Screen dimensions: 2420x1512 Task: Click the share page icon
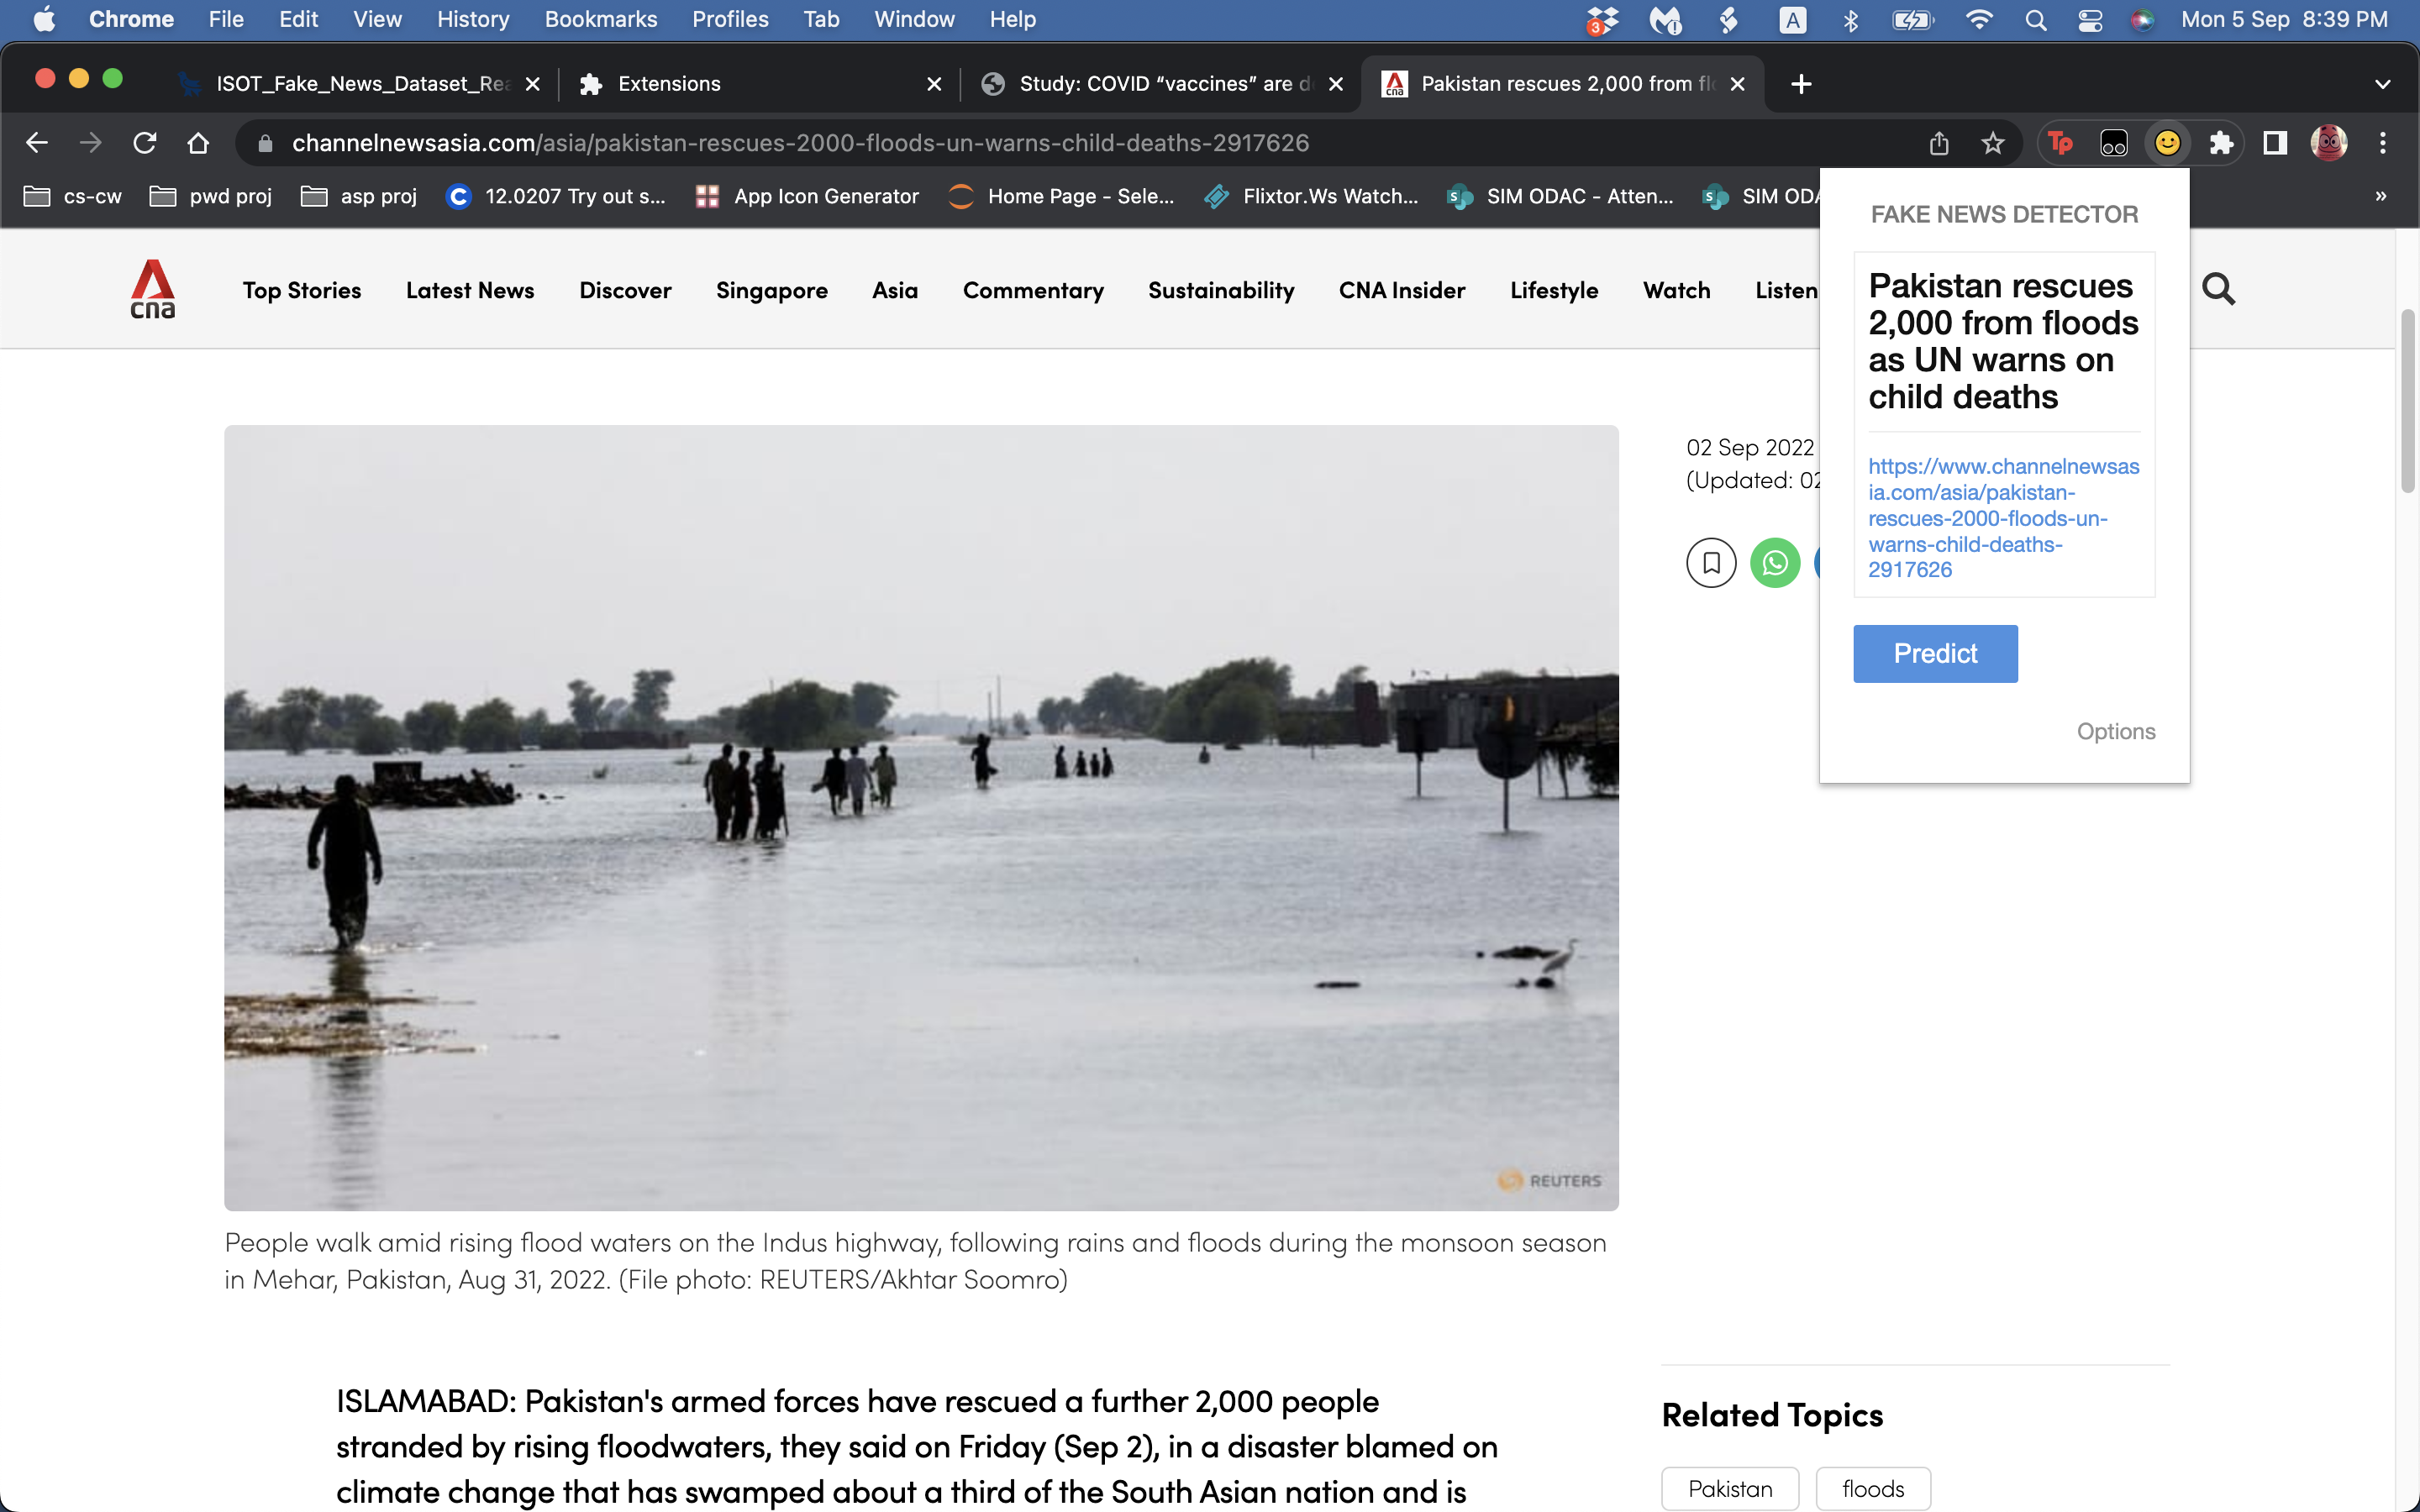click(x=1940, y=143)
